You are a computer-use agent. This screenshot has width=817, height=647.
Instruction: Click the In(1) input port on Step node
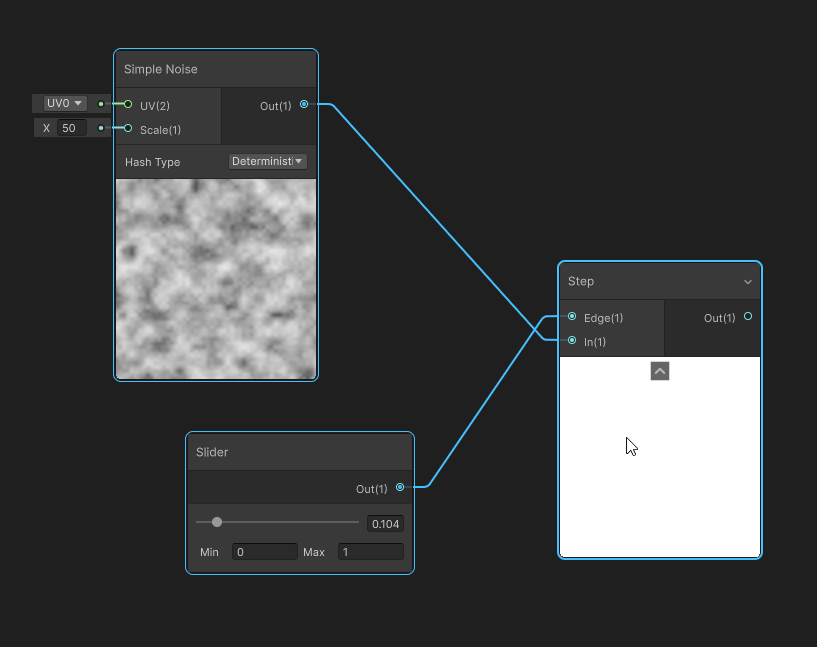point(572,340)
